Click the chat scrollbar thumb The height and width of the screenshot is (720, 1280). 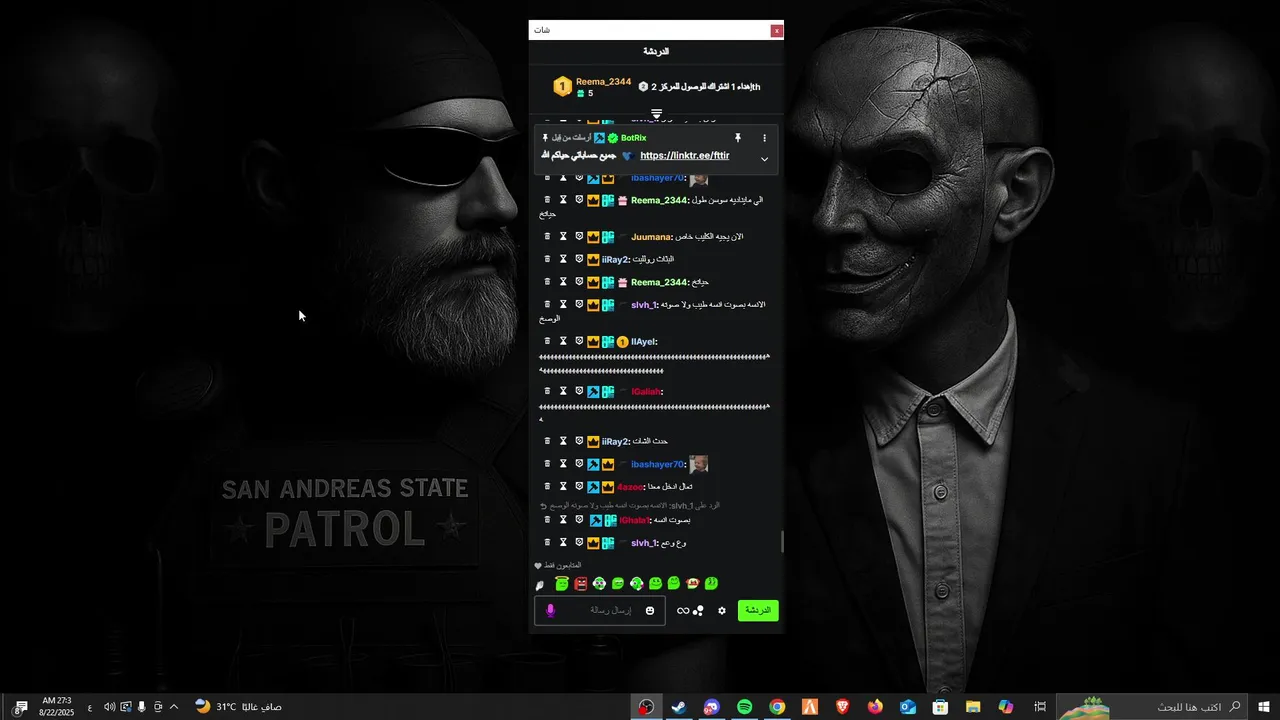782,542
